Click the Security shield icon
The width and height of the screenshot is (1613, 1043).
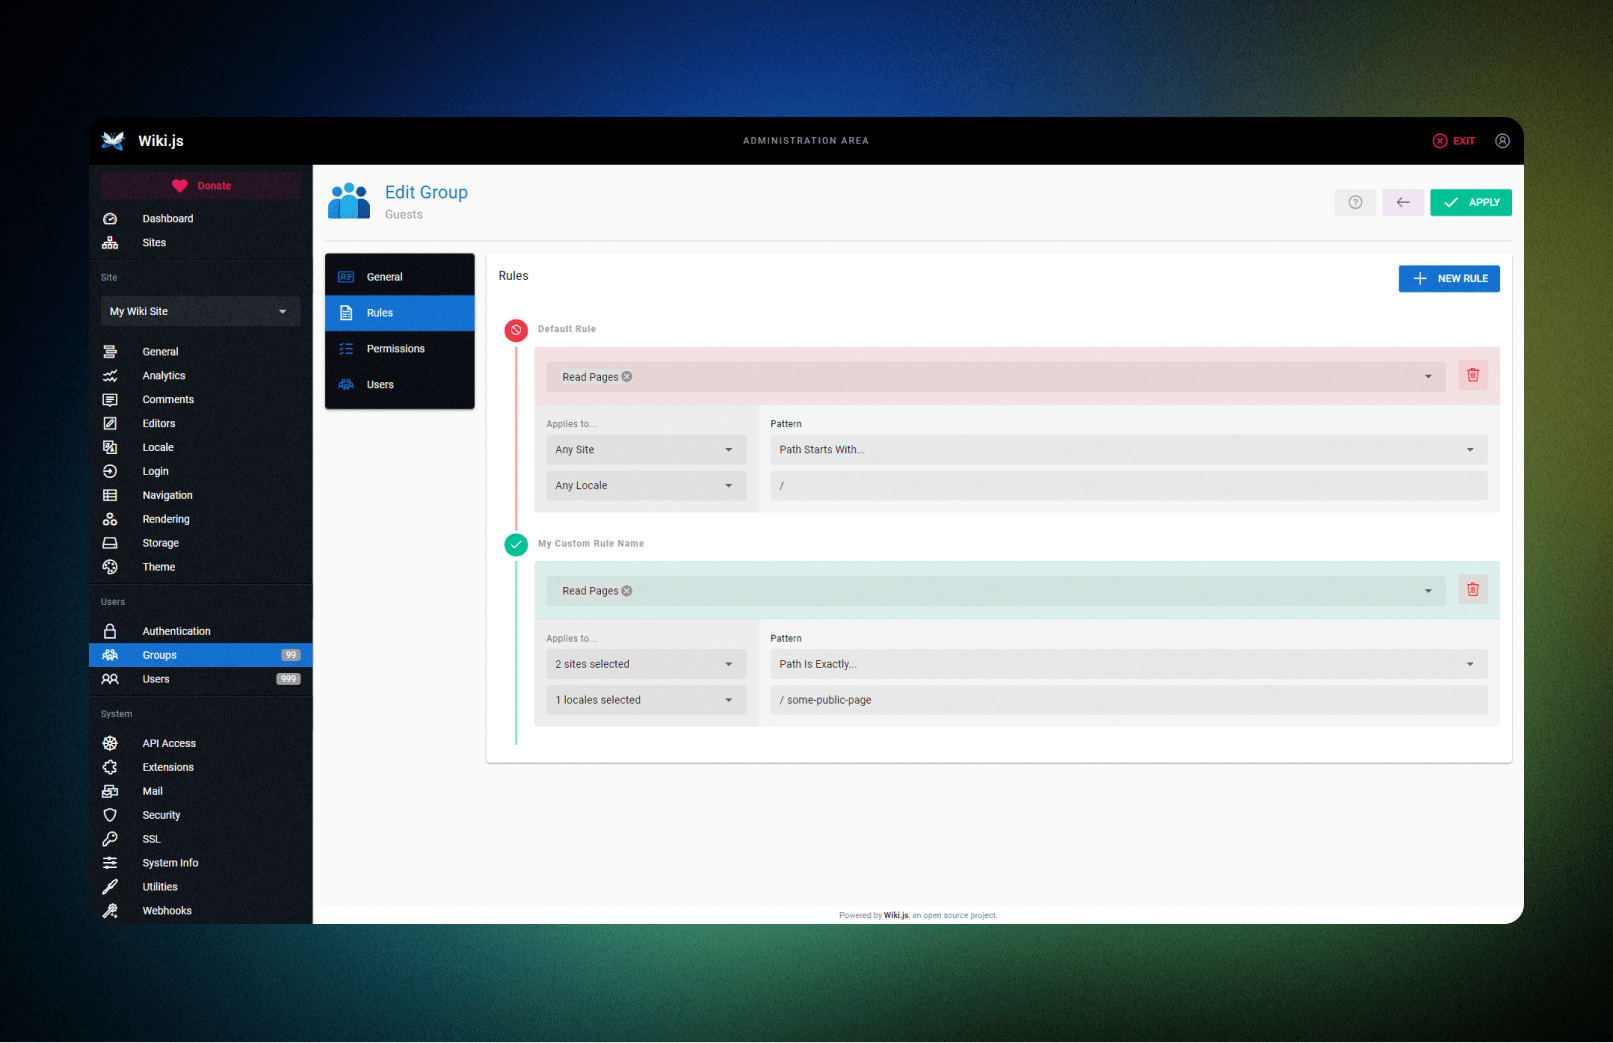tap(110, 815)
